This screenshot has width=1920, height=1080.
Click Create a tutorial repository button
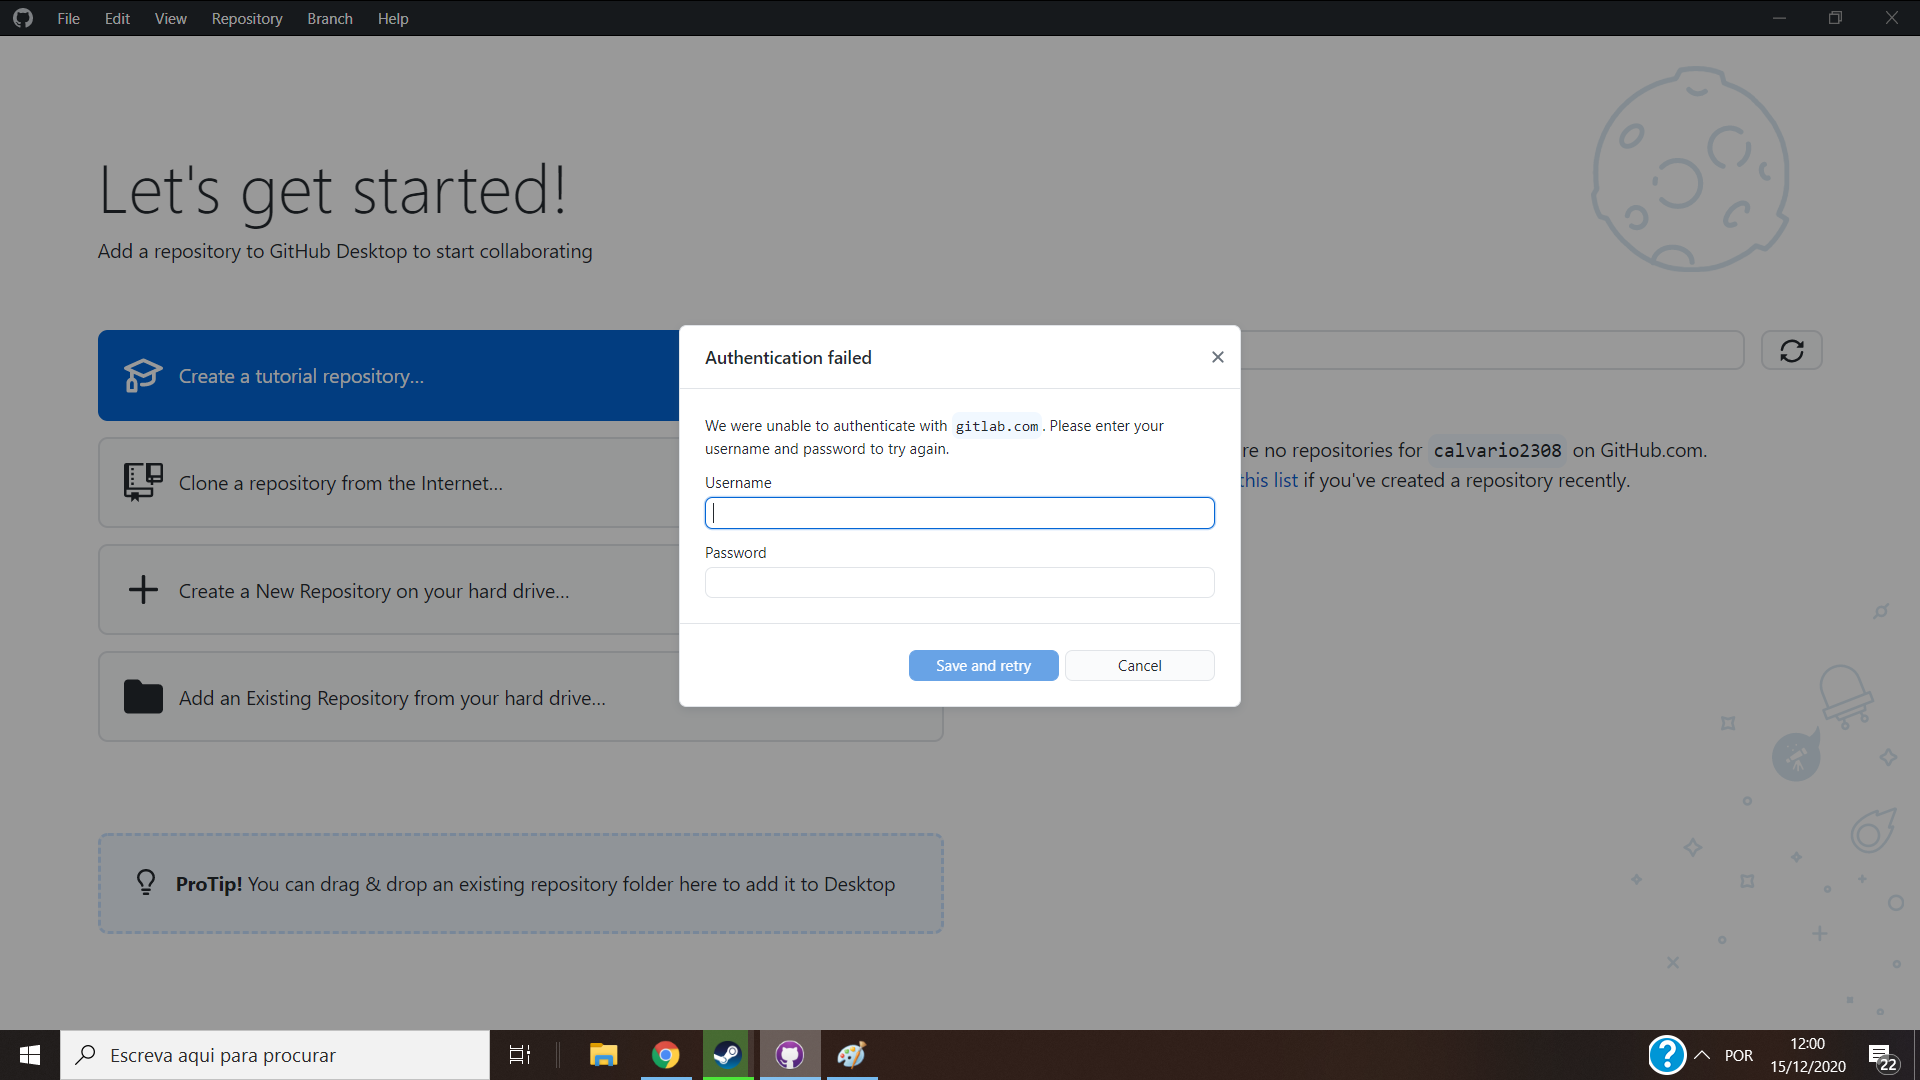tap(389, 376)
